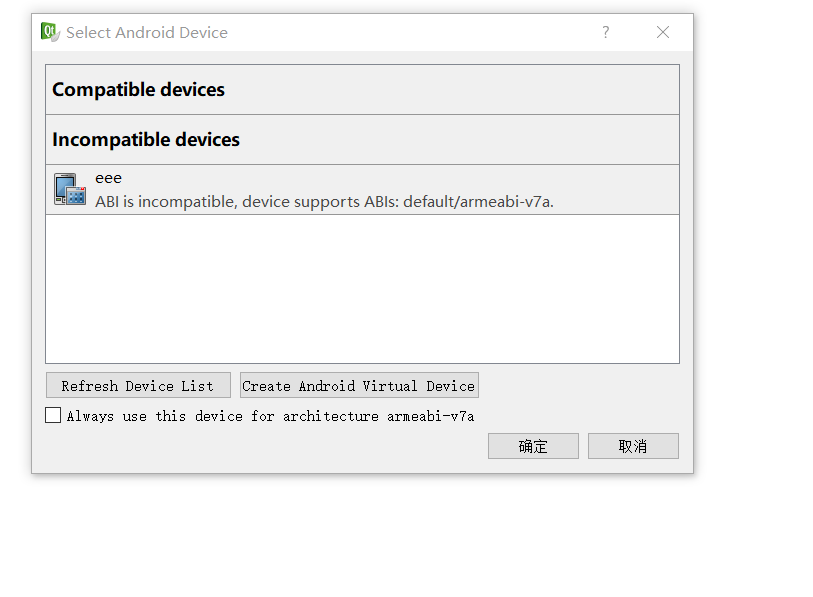The width and height of the screenshot is (813, 597).
Task: Collapse the Incompatible devices section header
Action: click(362, 140)
